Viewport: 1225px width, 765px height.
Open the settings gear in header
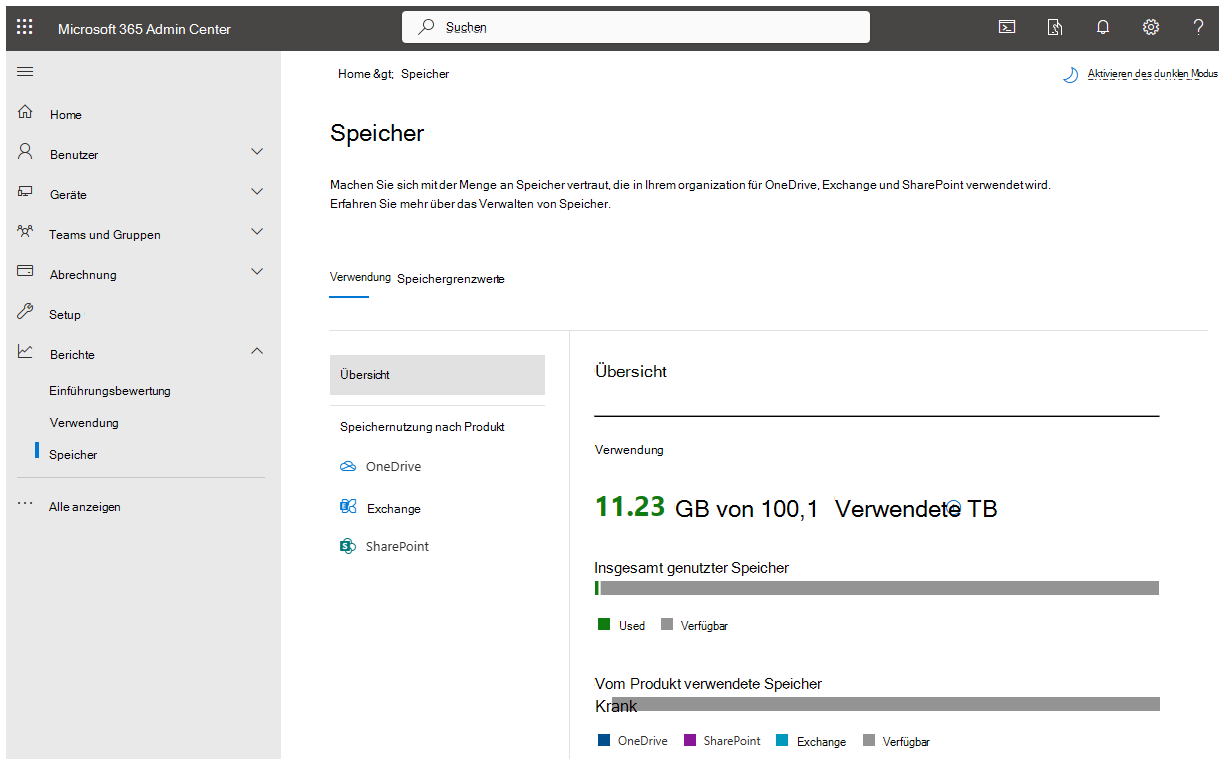[x=1151, y=28]
